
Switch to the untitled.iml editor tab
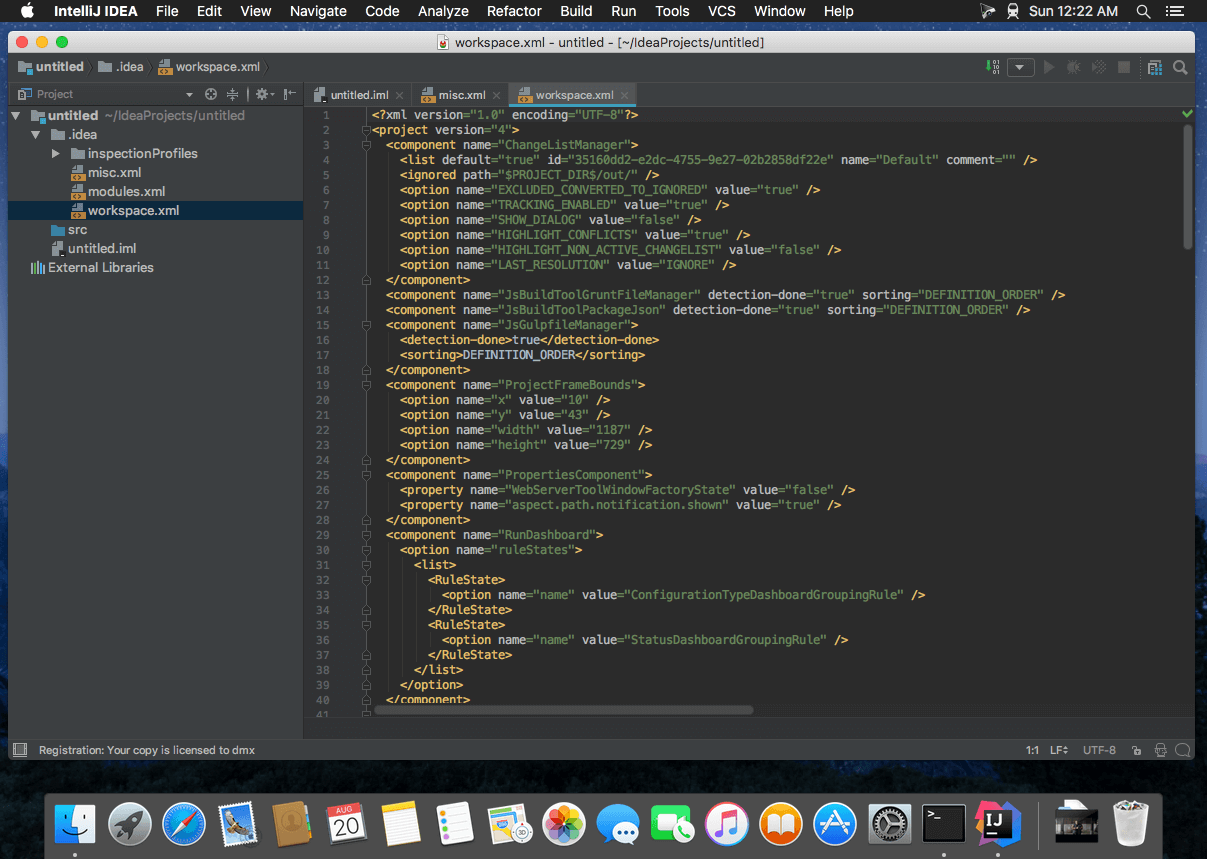pyautogui.click(x=357, y=95)
